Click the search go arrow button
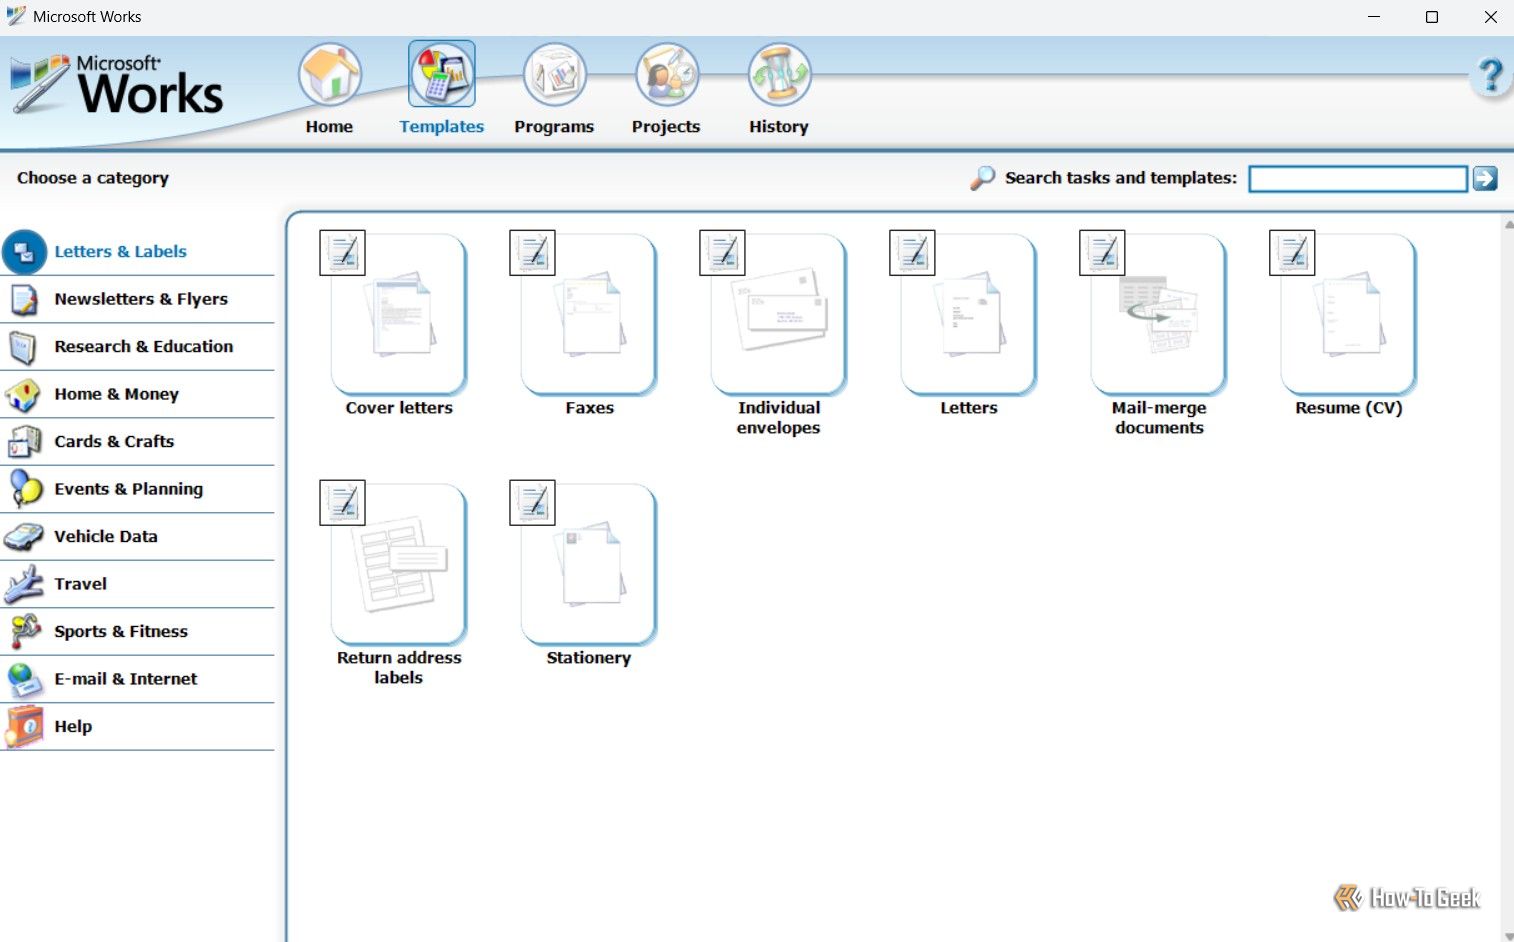 [x=1485, y=178]
